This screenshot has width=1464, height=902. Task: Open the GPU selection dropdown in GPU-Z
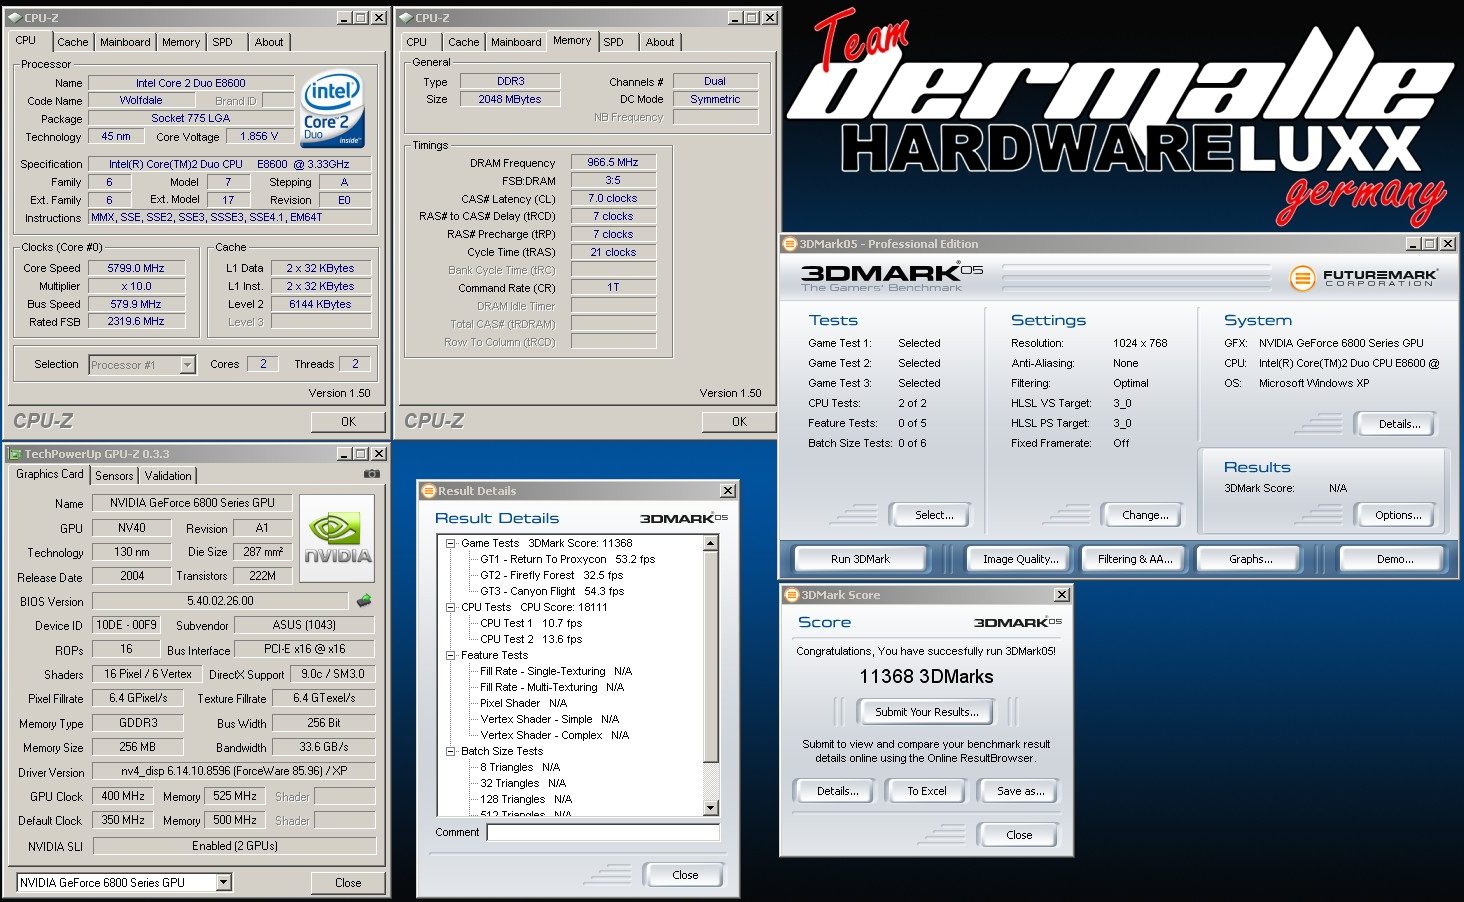pos(224,882)
